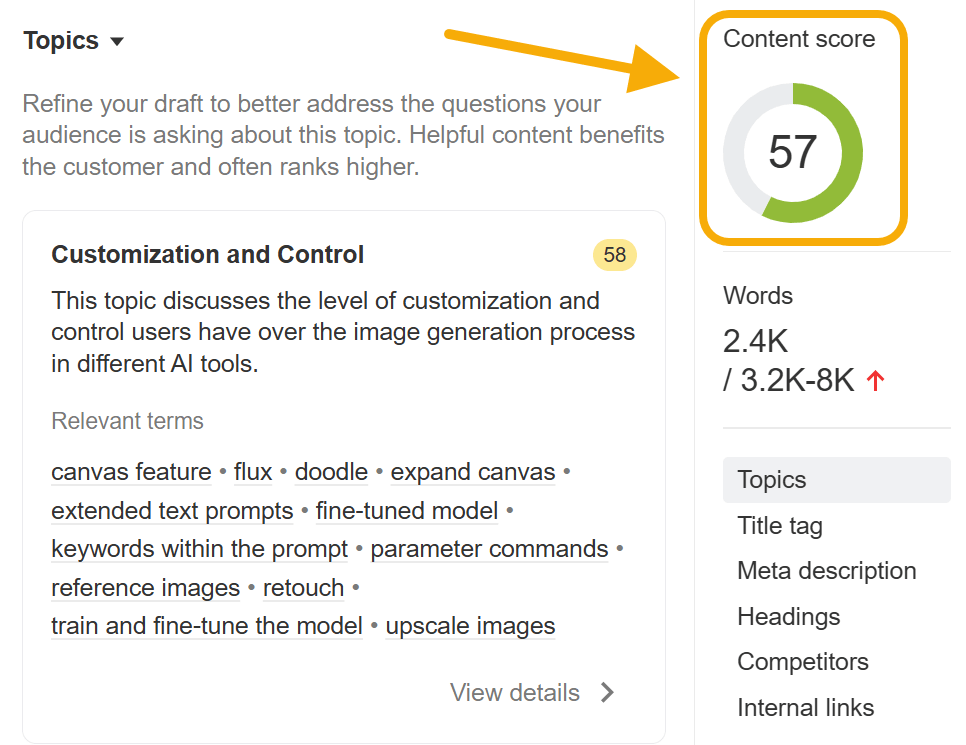Click the Customization and Control topic heading

[208, 255]
